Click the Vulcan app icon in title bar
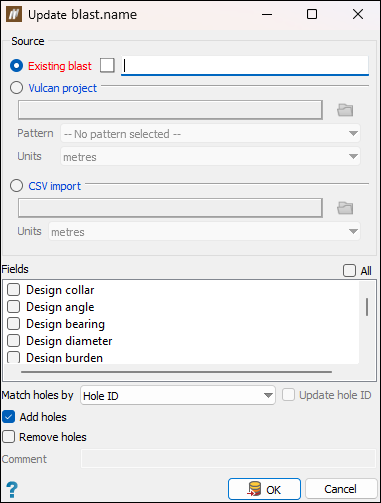The width and height of the screenshot is (381, 503). tap(14, 14)
